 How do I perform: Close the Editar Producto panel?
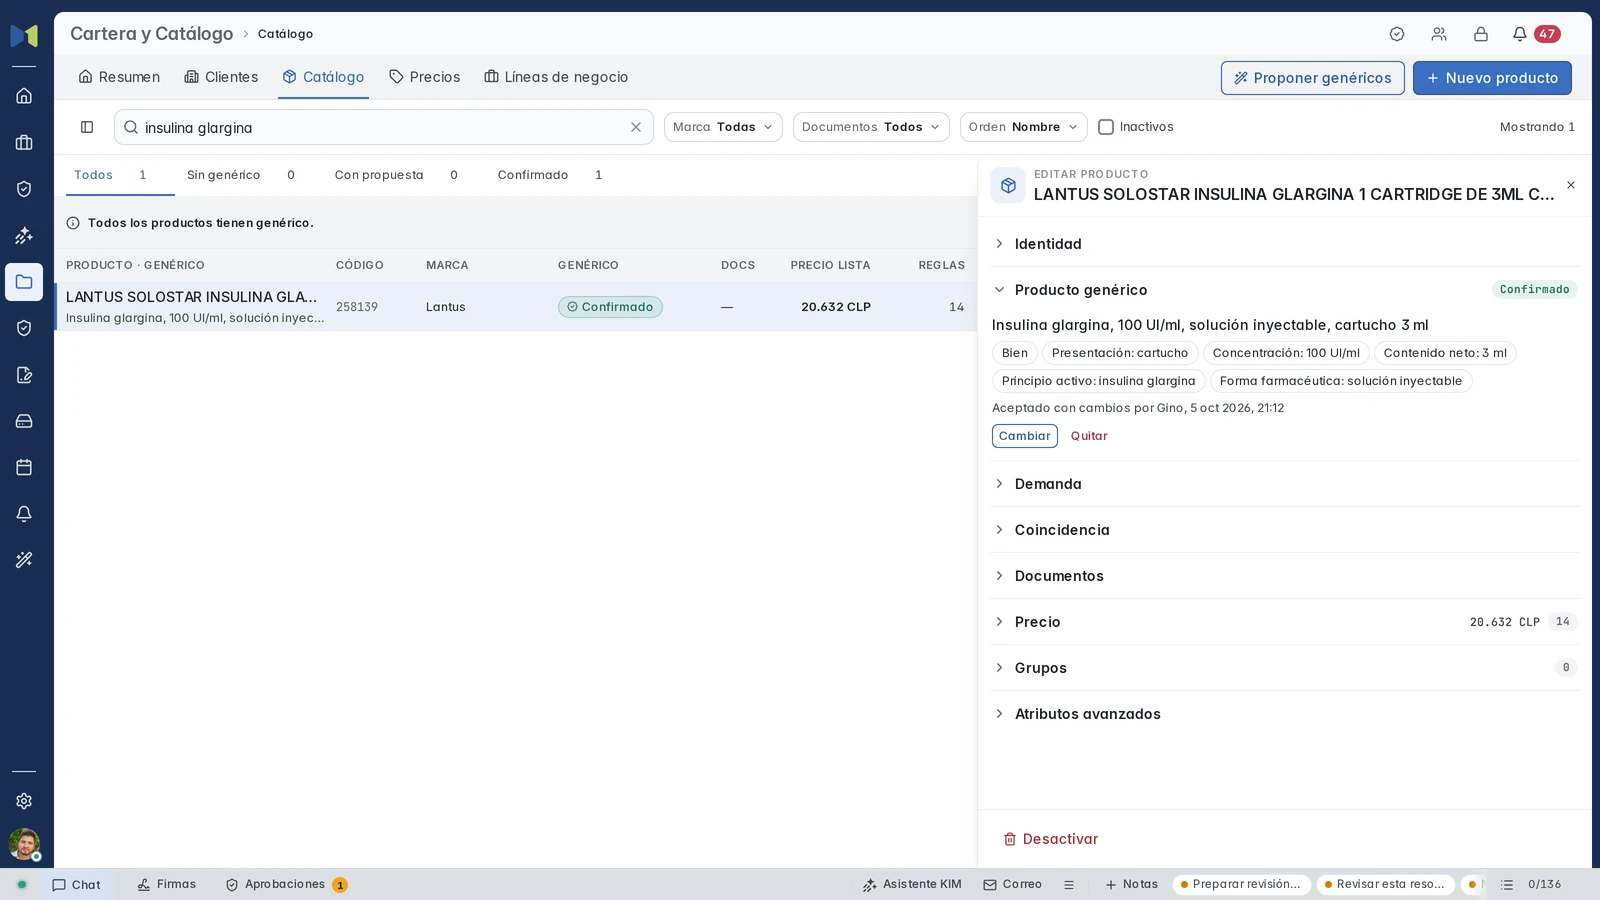pyautogui.click(x=1571, y=185)
